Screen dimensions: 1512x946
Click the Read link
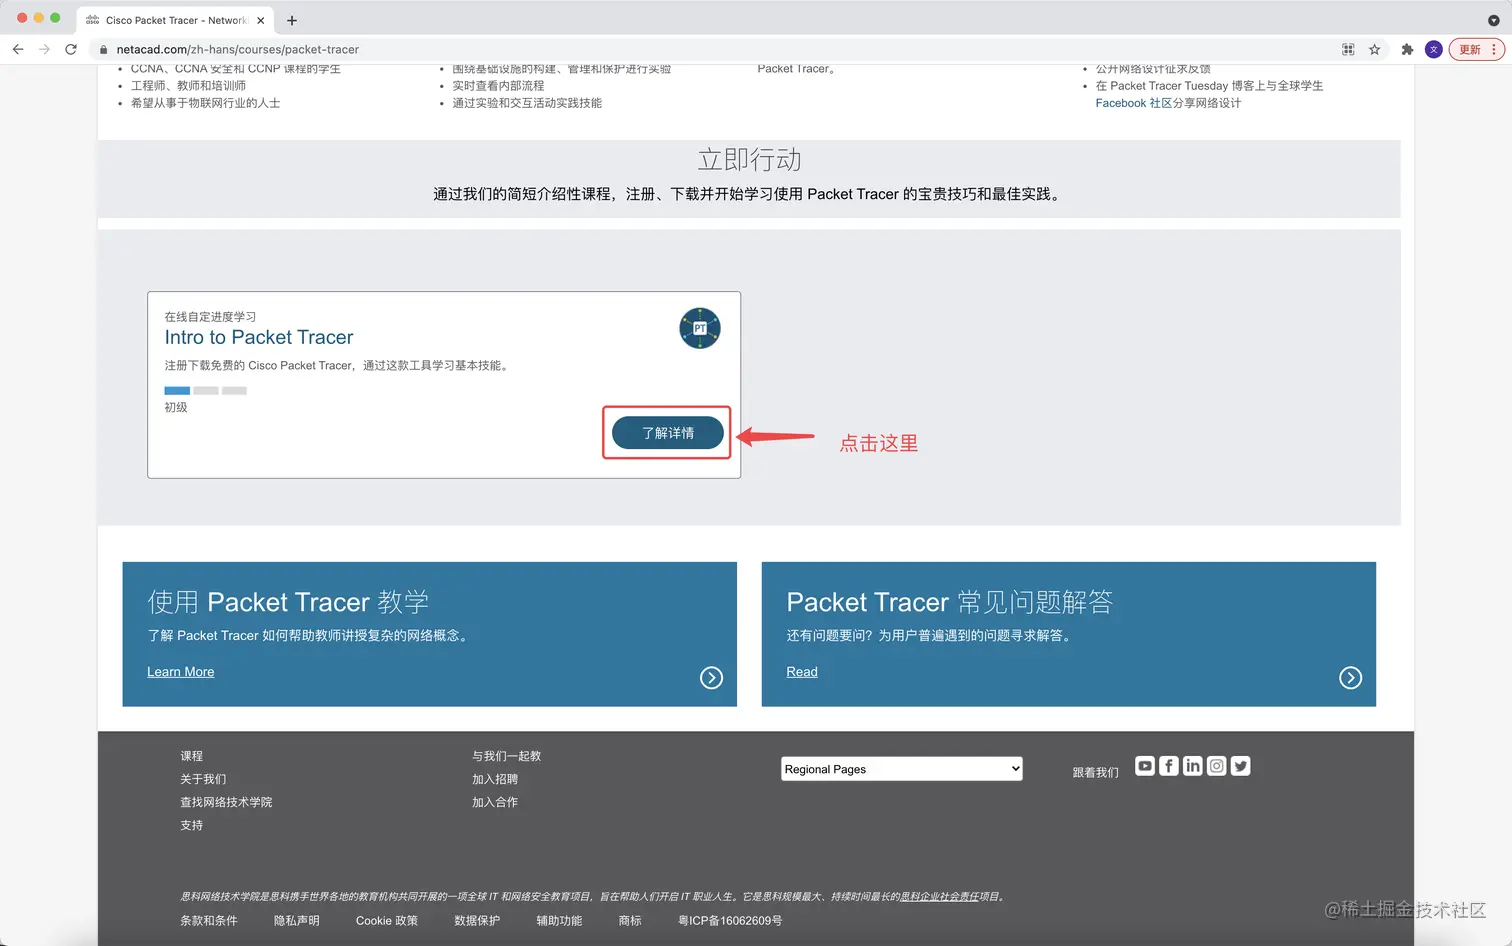[802, 672]
